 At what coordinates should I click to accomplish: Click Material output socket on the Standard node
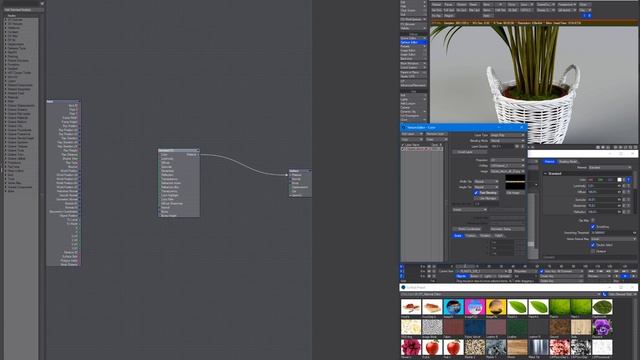point(198,154)
